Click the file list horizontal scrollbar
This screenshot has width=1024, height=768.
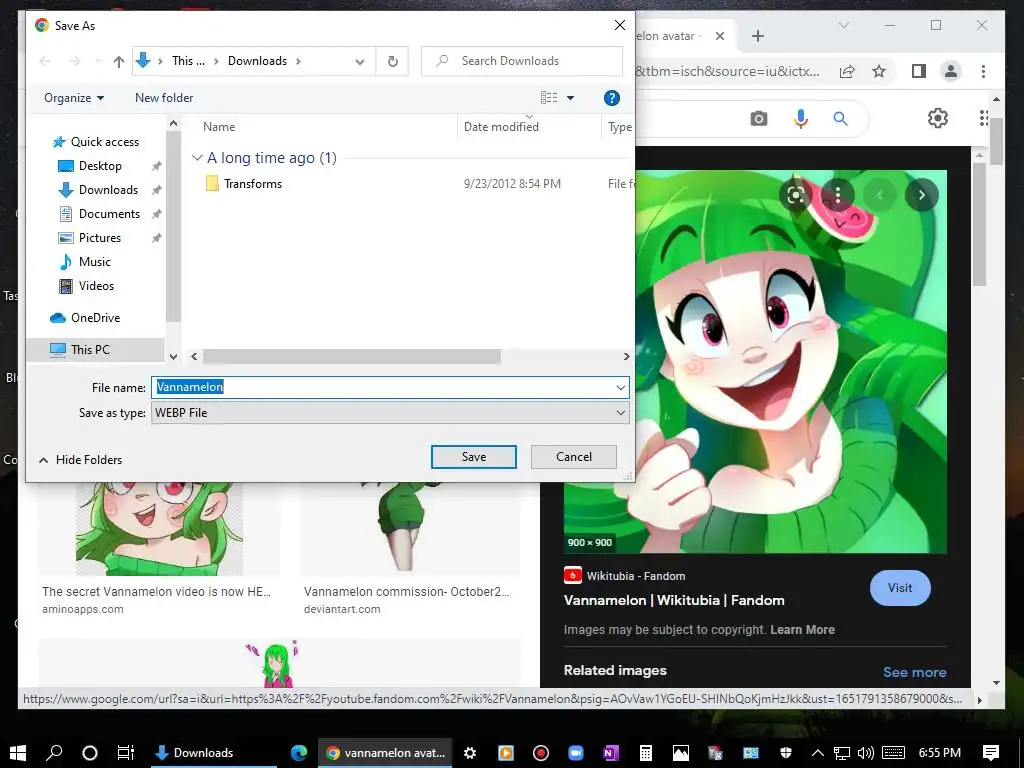[x=351, y=357]
